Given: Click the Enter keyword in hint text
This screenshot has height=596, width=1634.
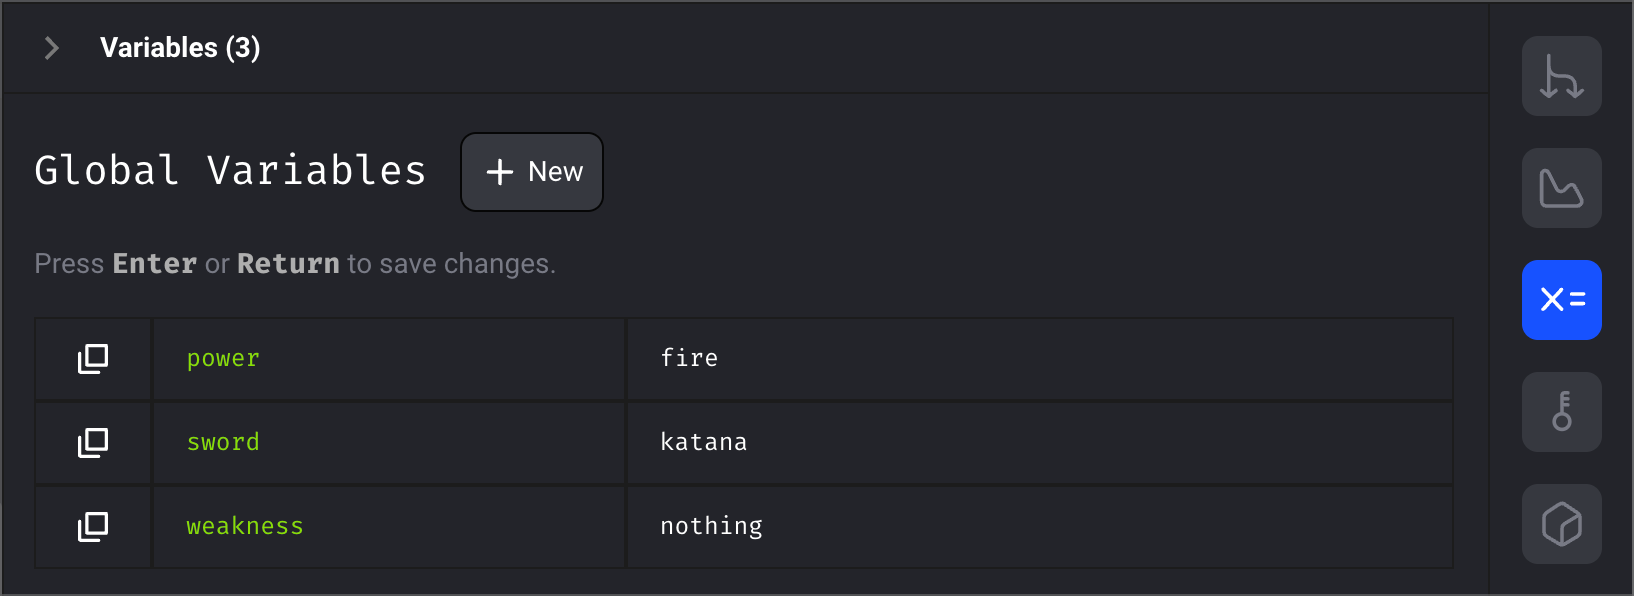Looking at the screenshot, I should click(x=154, y=264).
